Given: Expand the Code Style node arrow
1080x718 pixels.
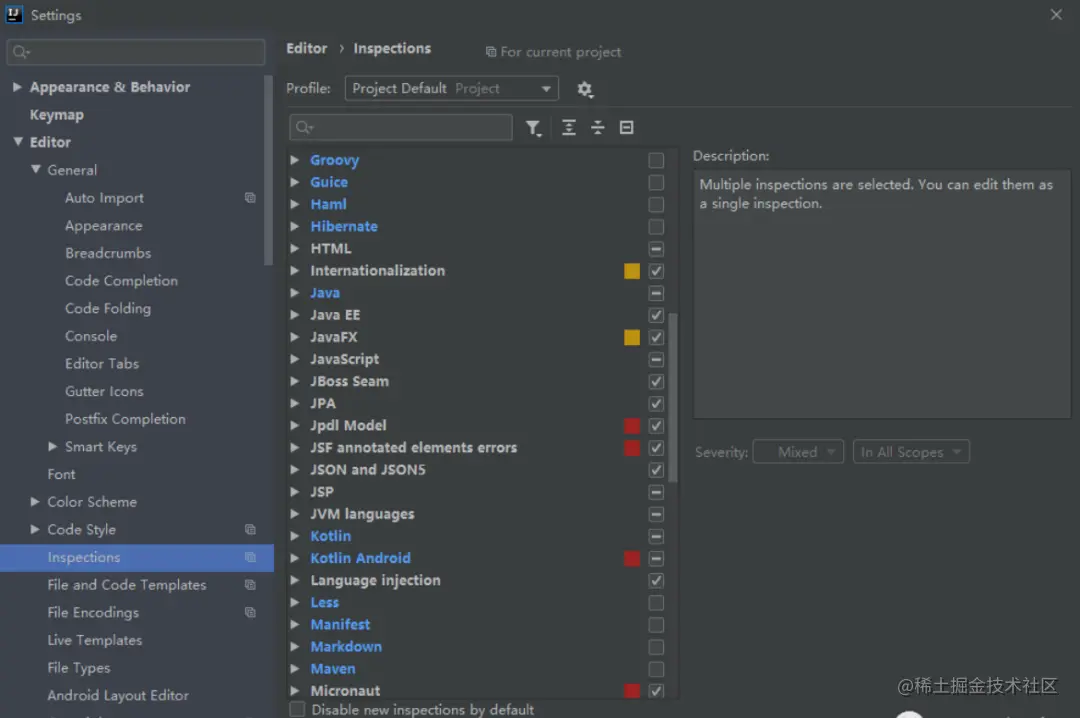Looking at the screenshot, I should point(35,529).
